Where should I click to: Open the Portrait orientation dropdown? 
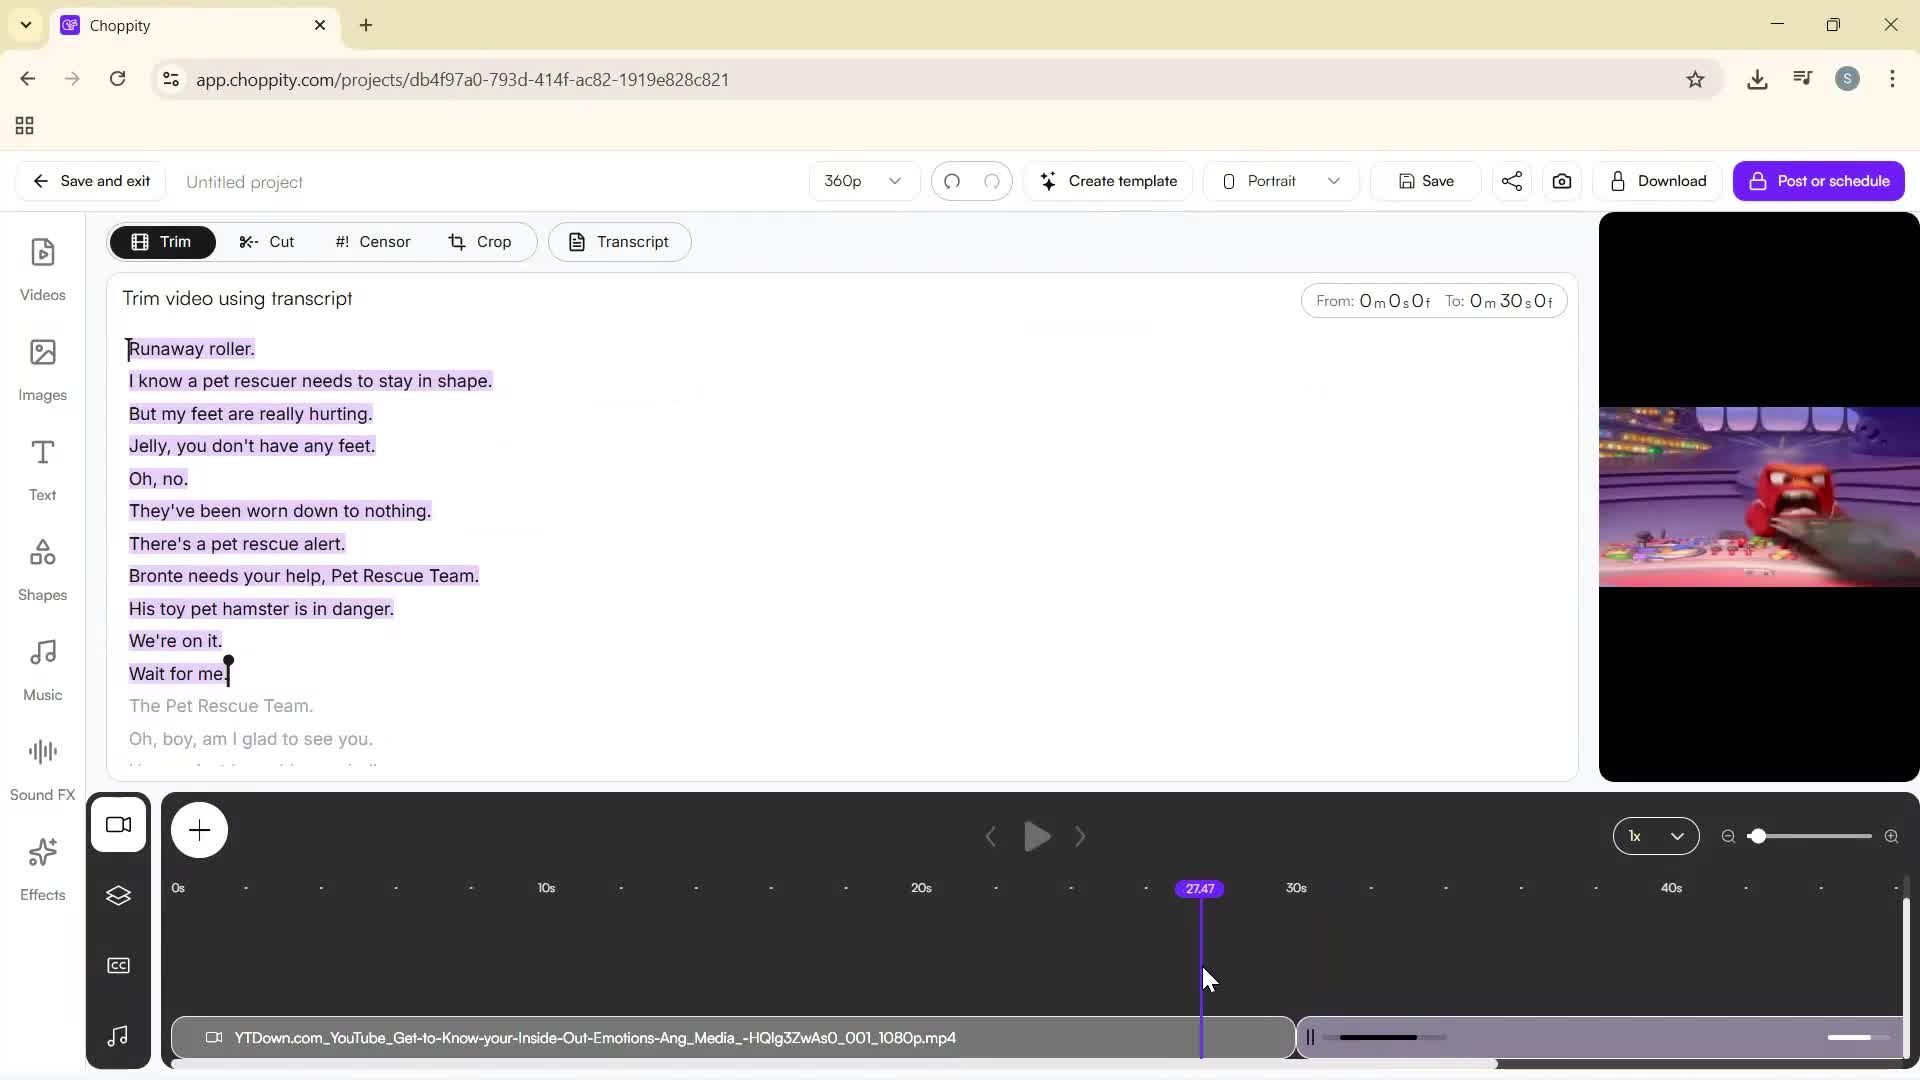tap(1280, 181)
